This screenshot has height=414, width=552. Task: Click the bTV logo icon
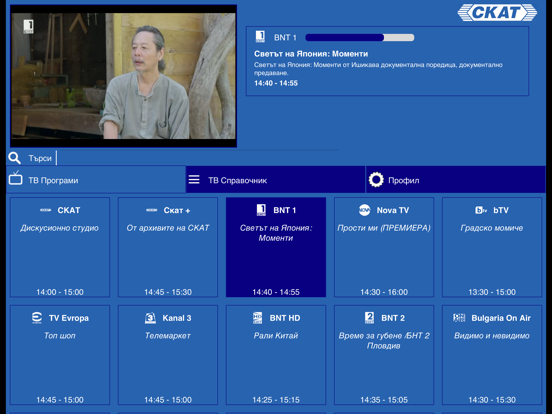click(481, 210)
